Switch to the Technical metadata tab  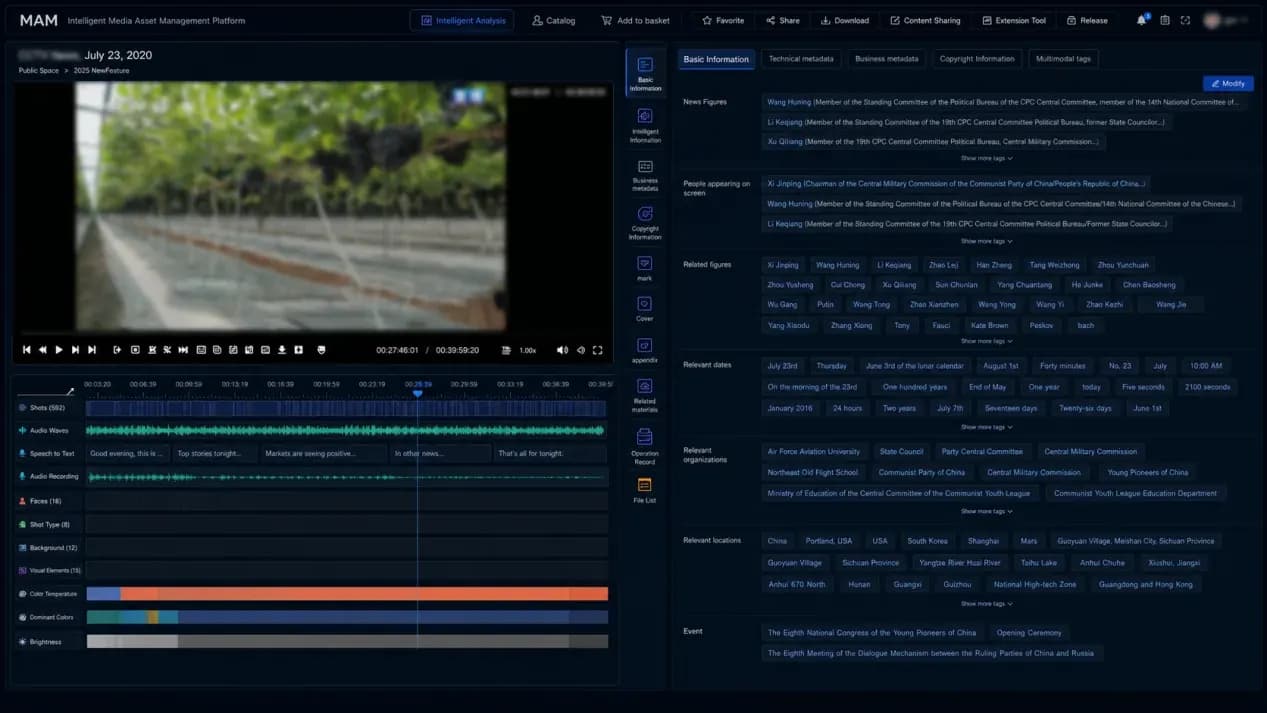(x=801, y=59)
